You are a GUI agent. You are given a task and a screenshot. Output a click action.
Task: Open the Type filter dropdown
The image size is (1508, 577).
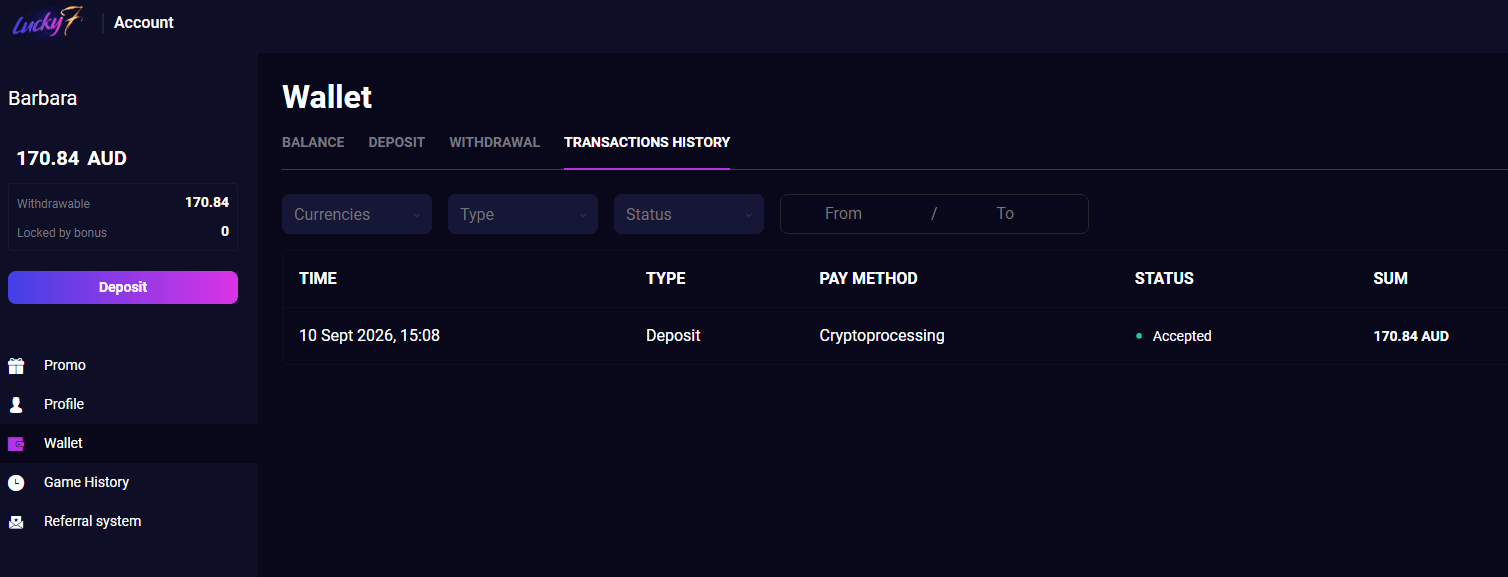pos(523,214)
